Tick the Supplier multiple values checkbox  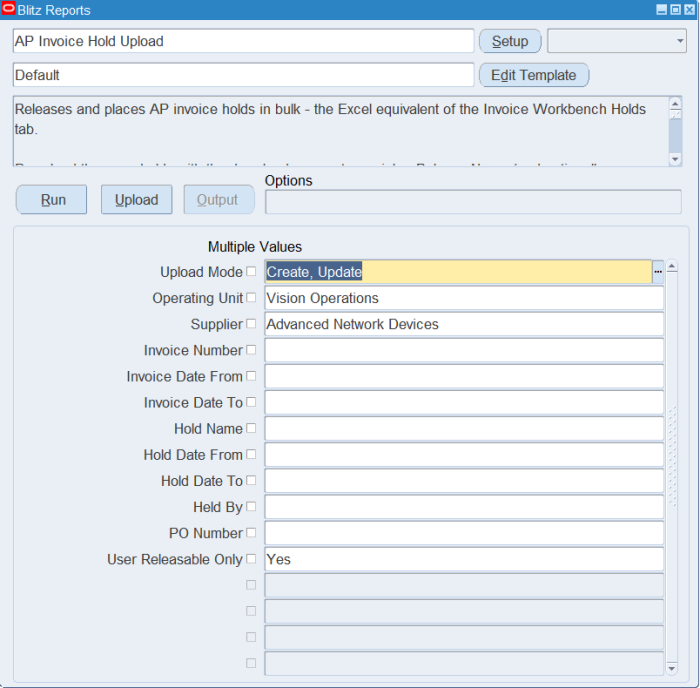coord(251,324)
